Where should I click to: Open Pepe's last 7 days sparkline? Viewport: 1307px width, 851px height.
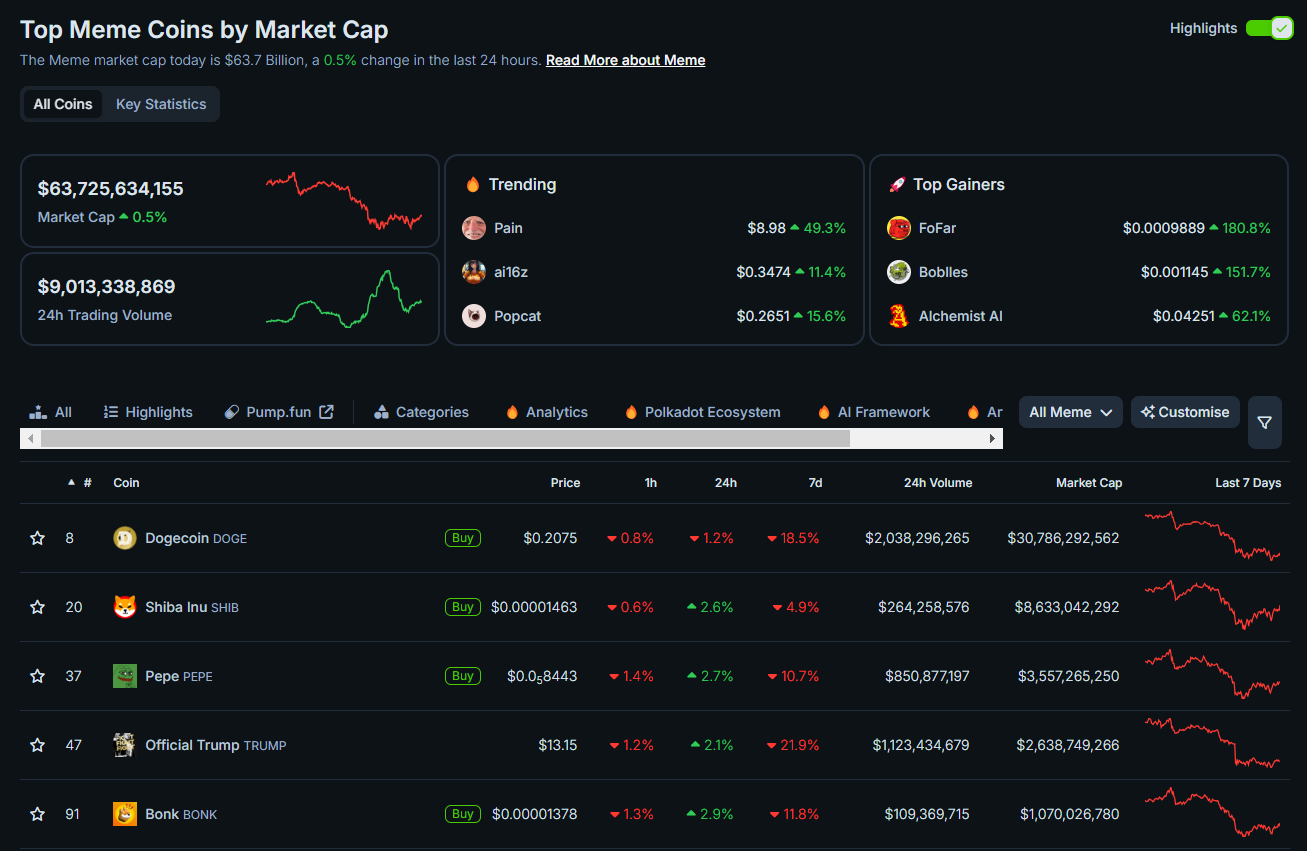[x=1212, y=673]
